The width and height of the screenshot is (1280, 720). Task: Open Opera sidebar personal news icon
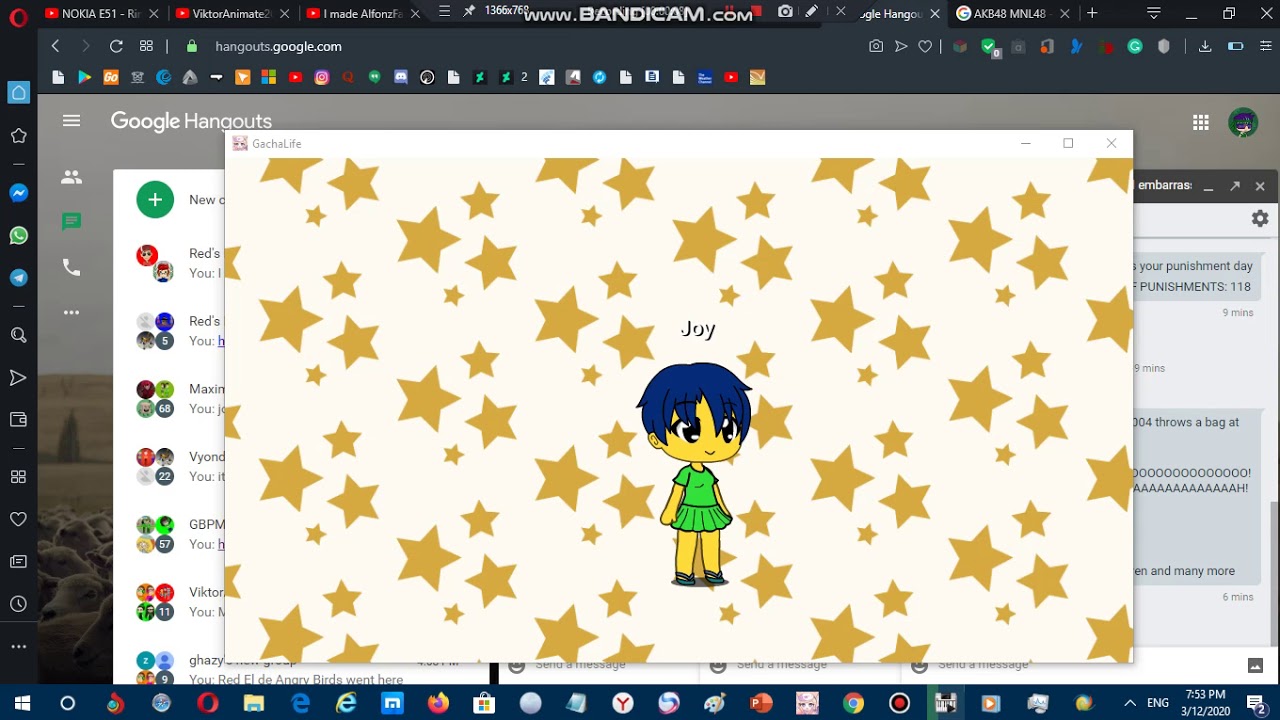click(x=18, y=562)
